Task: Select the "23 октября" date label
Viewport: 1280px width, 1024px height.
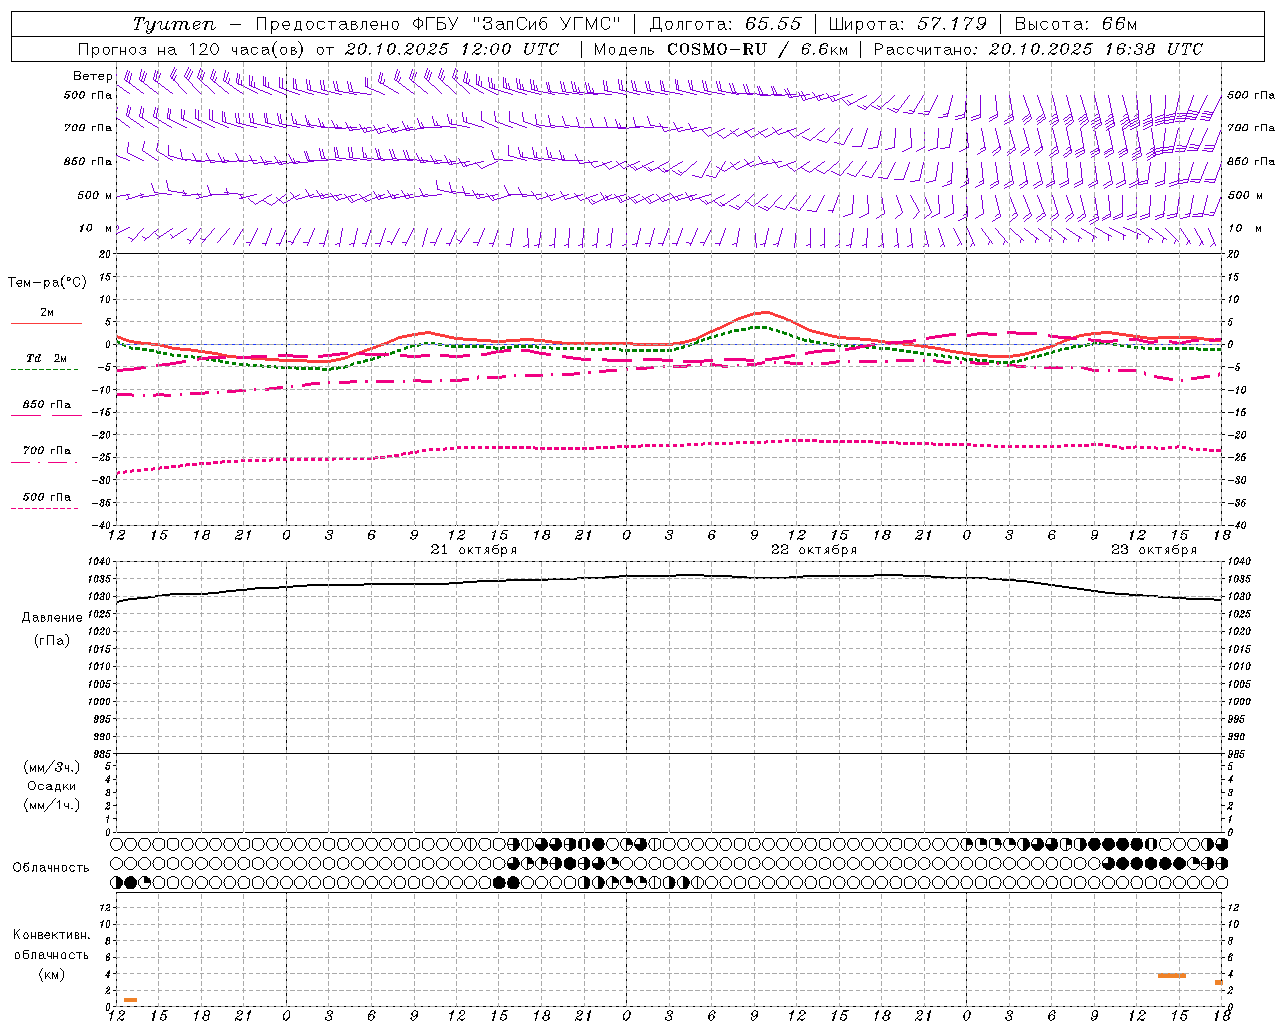Action: (x=1154, y=550)
